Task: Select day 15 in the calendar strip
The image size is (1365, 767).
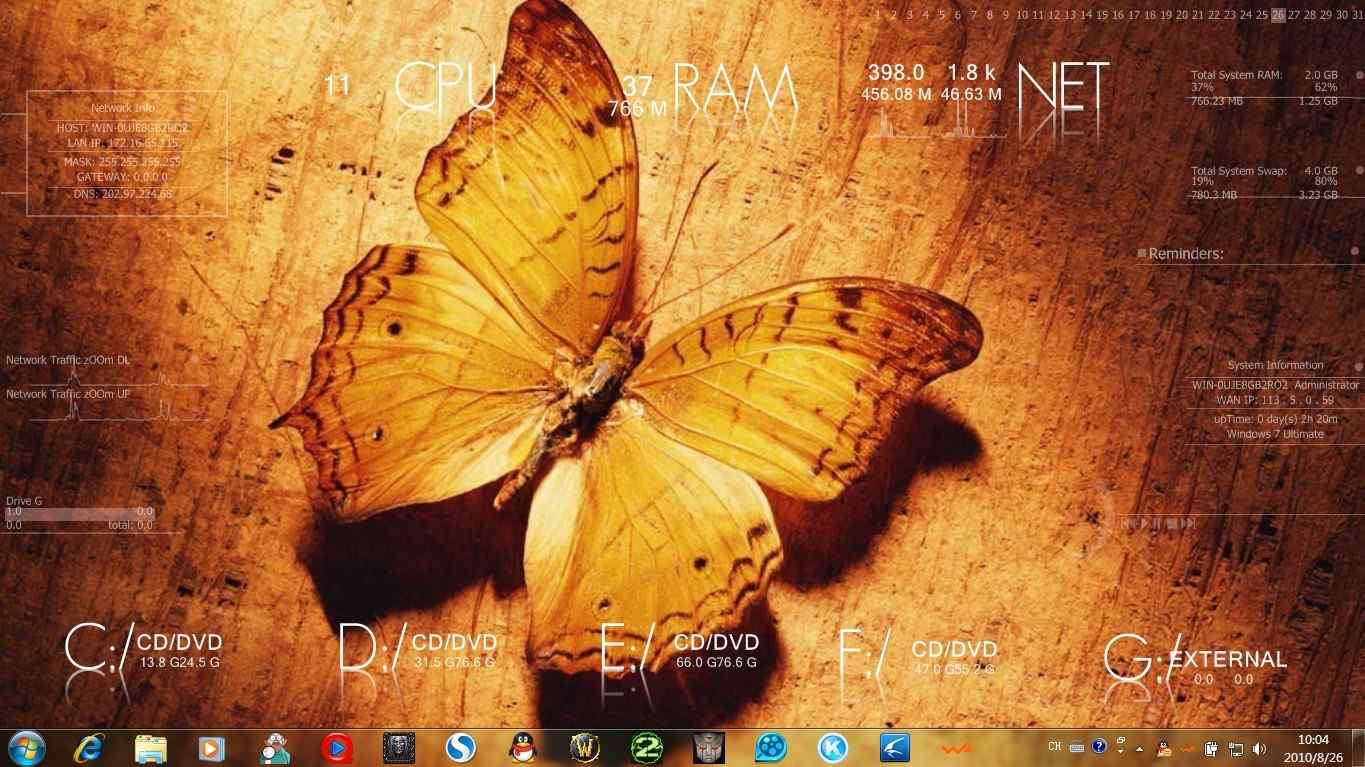Action: tap(1102, 14)
